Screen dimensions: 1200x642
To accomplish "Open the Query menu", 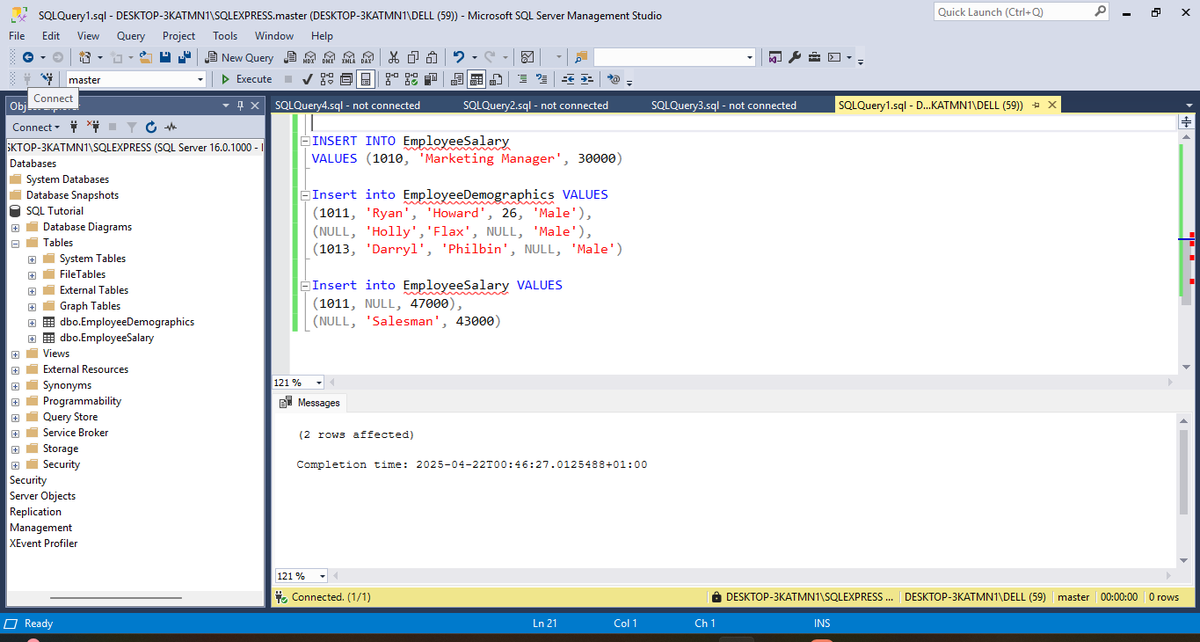I will pyautogui.click(x=130, y=35).
